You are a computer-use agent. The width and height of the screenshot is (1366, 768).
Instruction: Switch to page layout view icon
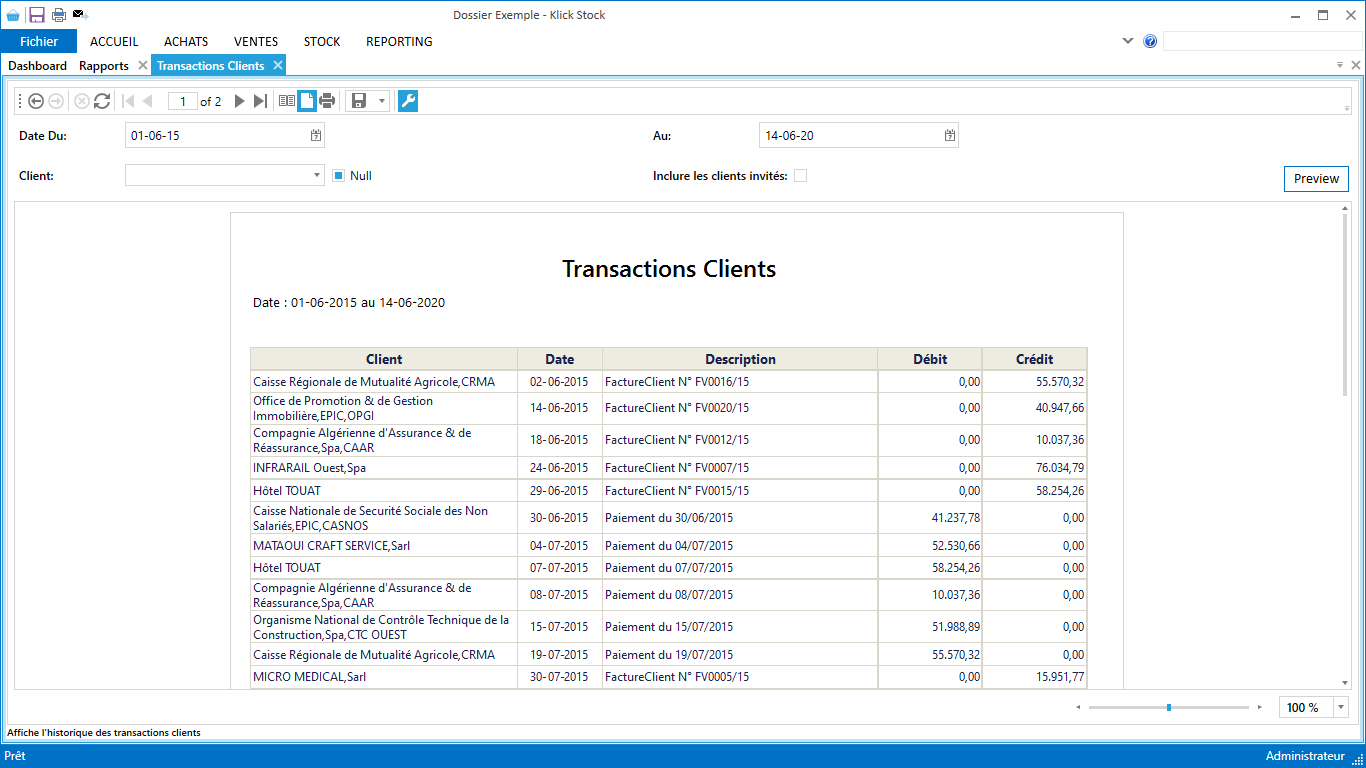(x=307, y=101)
